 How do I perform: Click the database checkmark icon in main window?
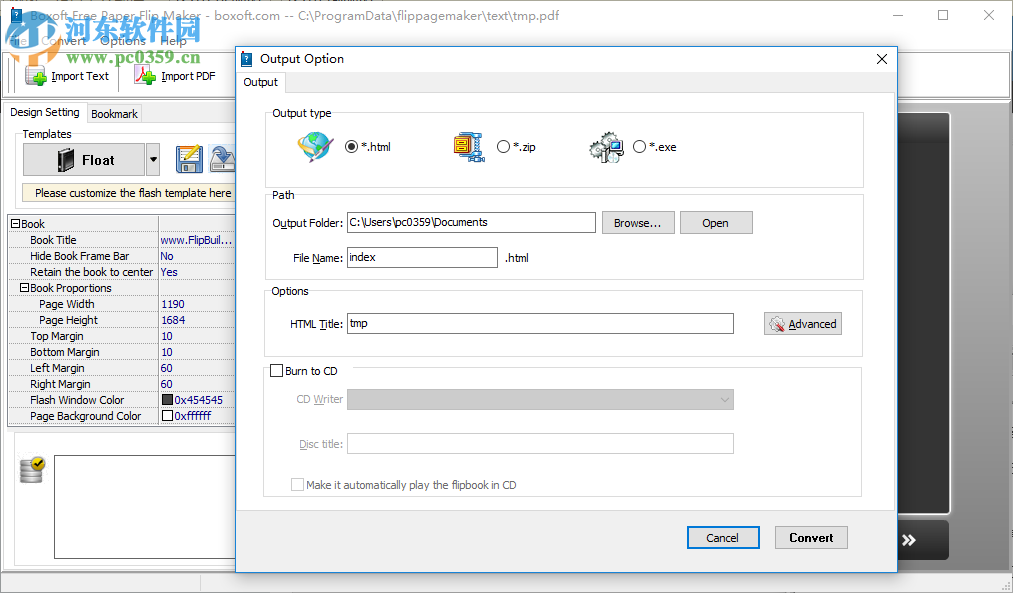pos(32,470)
